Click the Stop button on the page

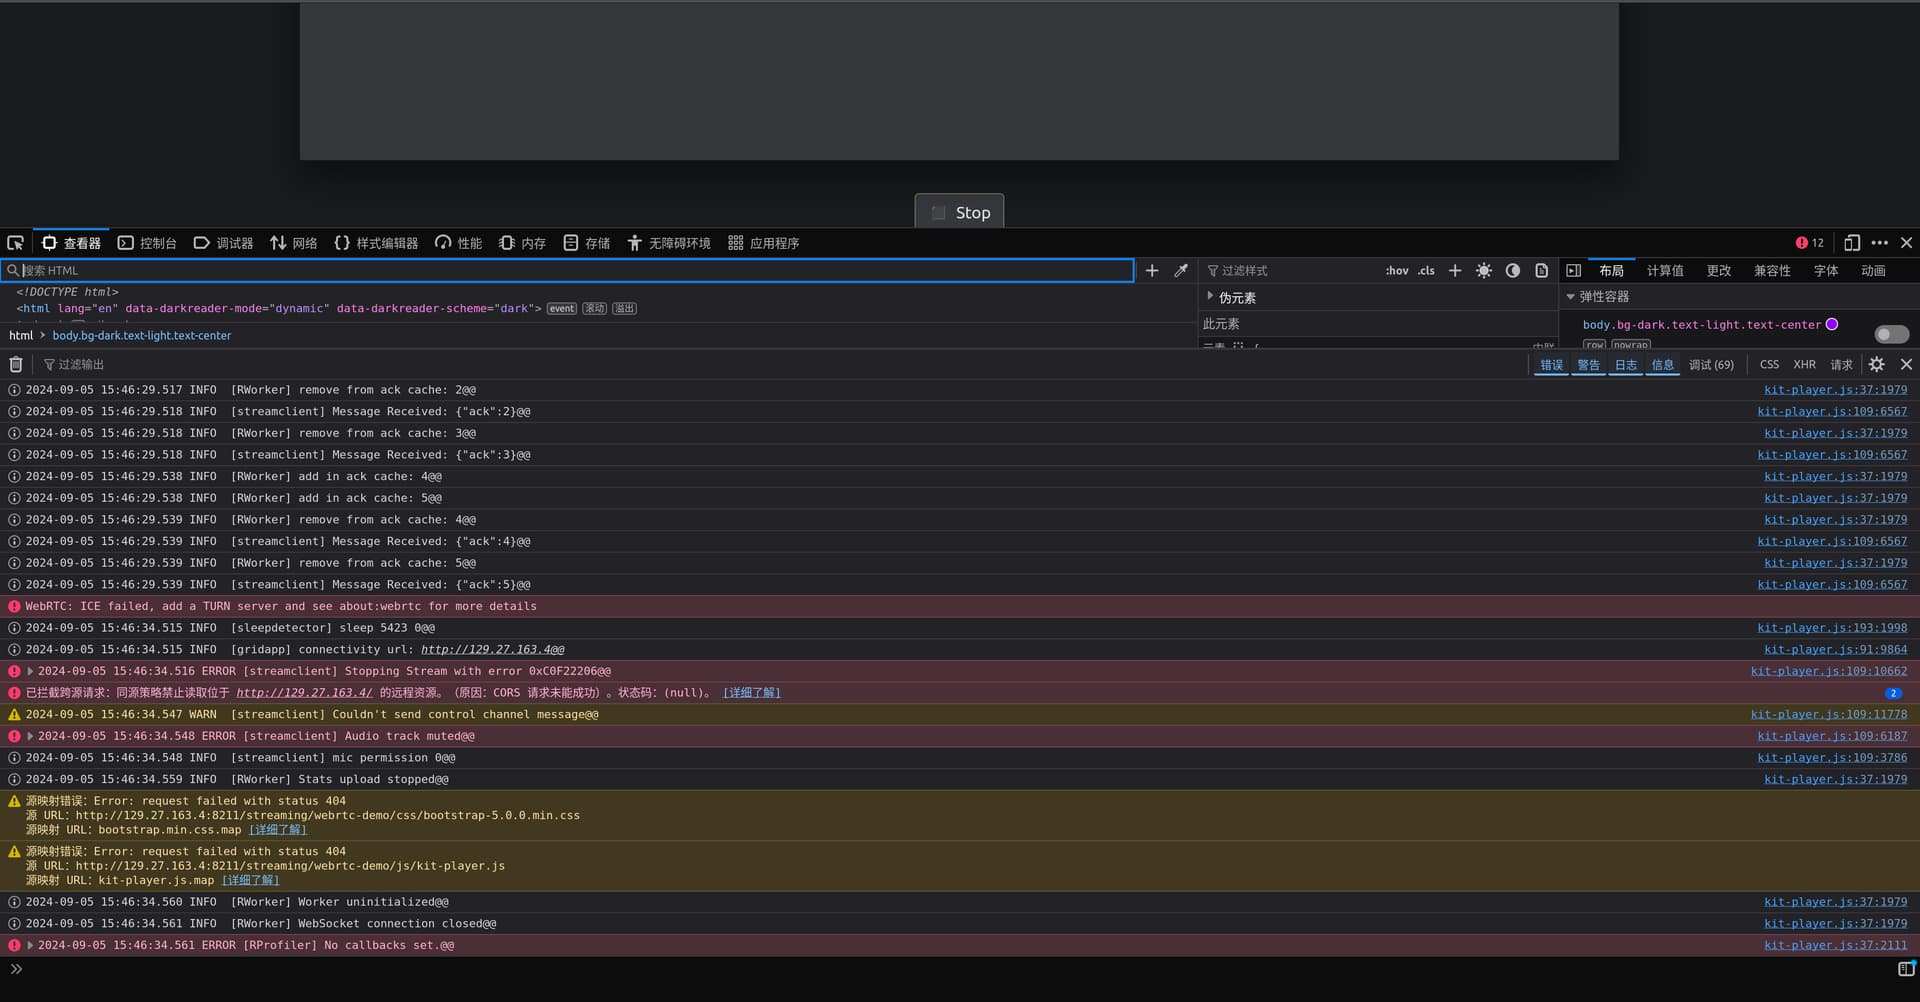959,212
